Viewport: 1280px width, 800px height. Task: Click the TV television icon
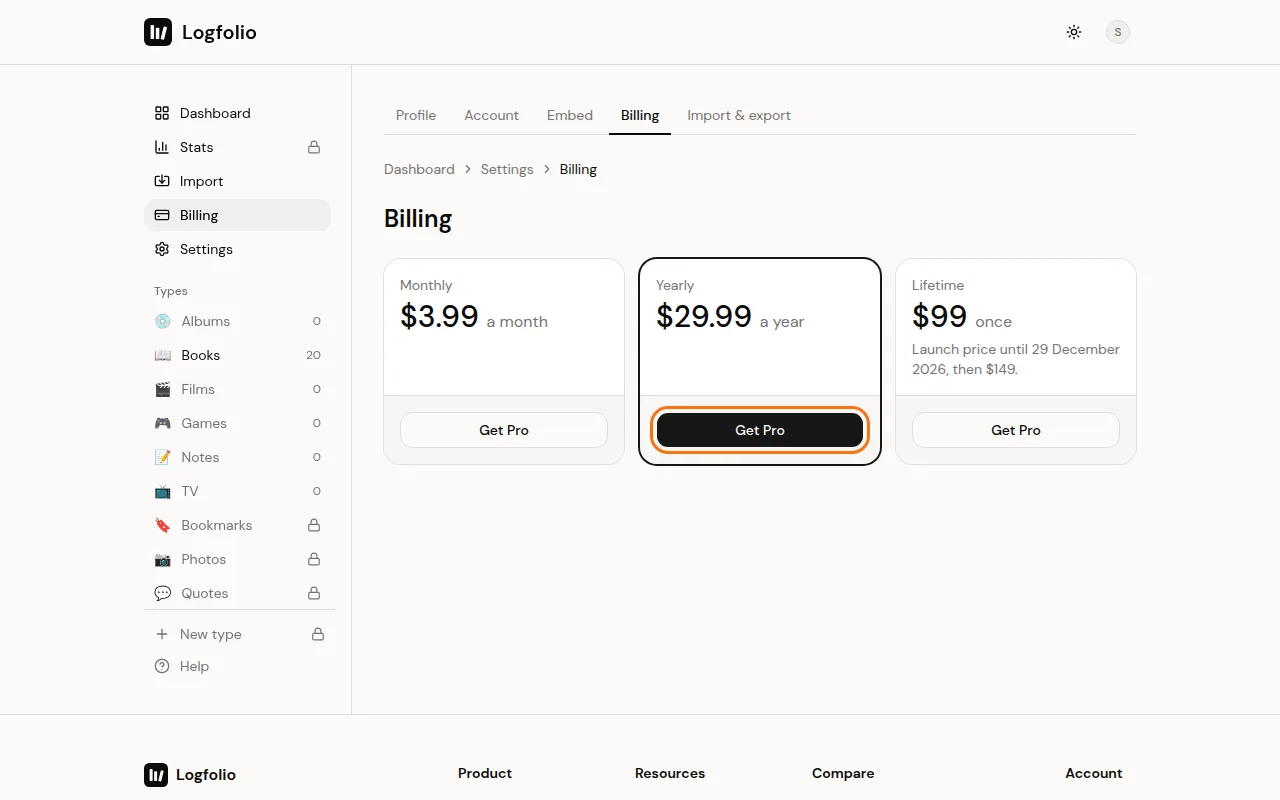click(163, 491)
